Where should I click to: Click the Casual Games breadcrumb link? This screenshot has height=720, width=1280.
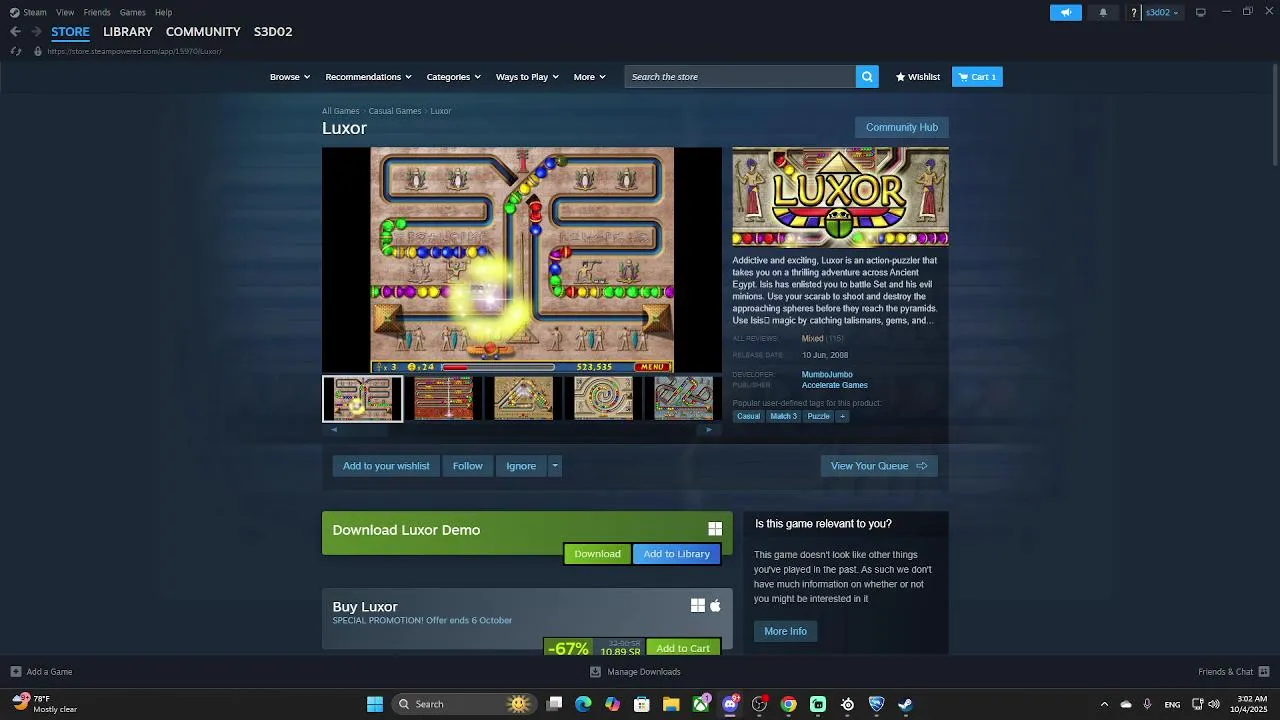tap(395, 111)
